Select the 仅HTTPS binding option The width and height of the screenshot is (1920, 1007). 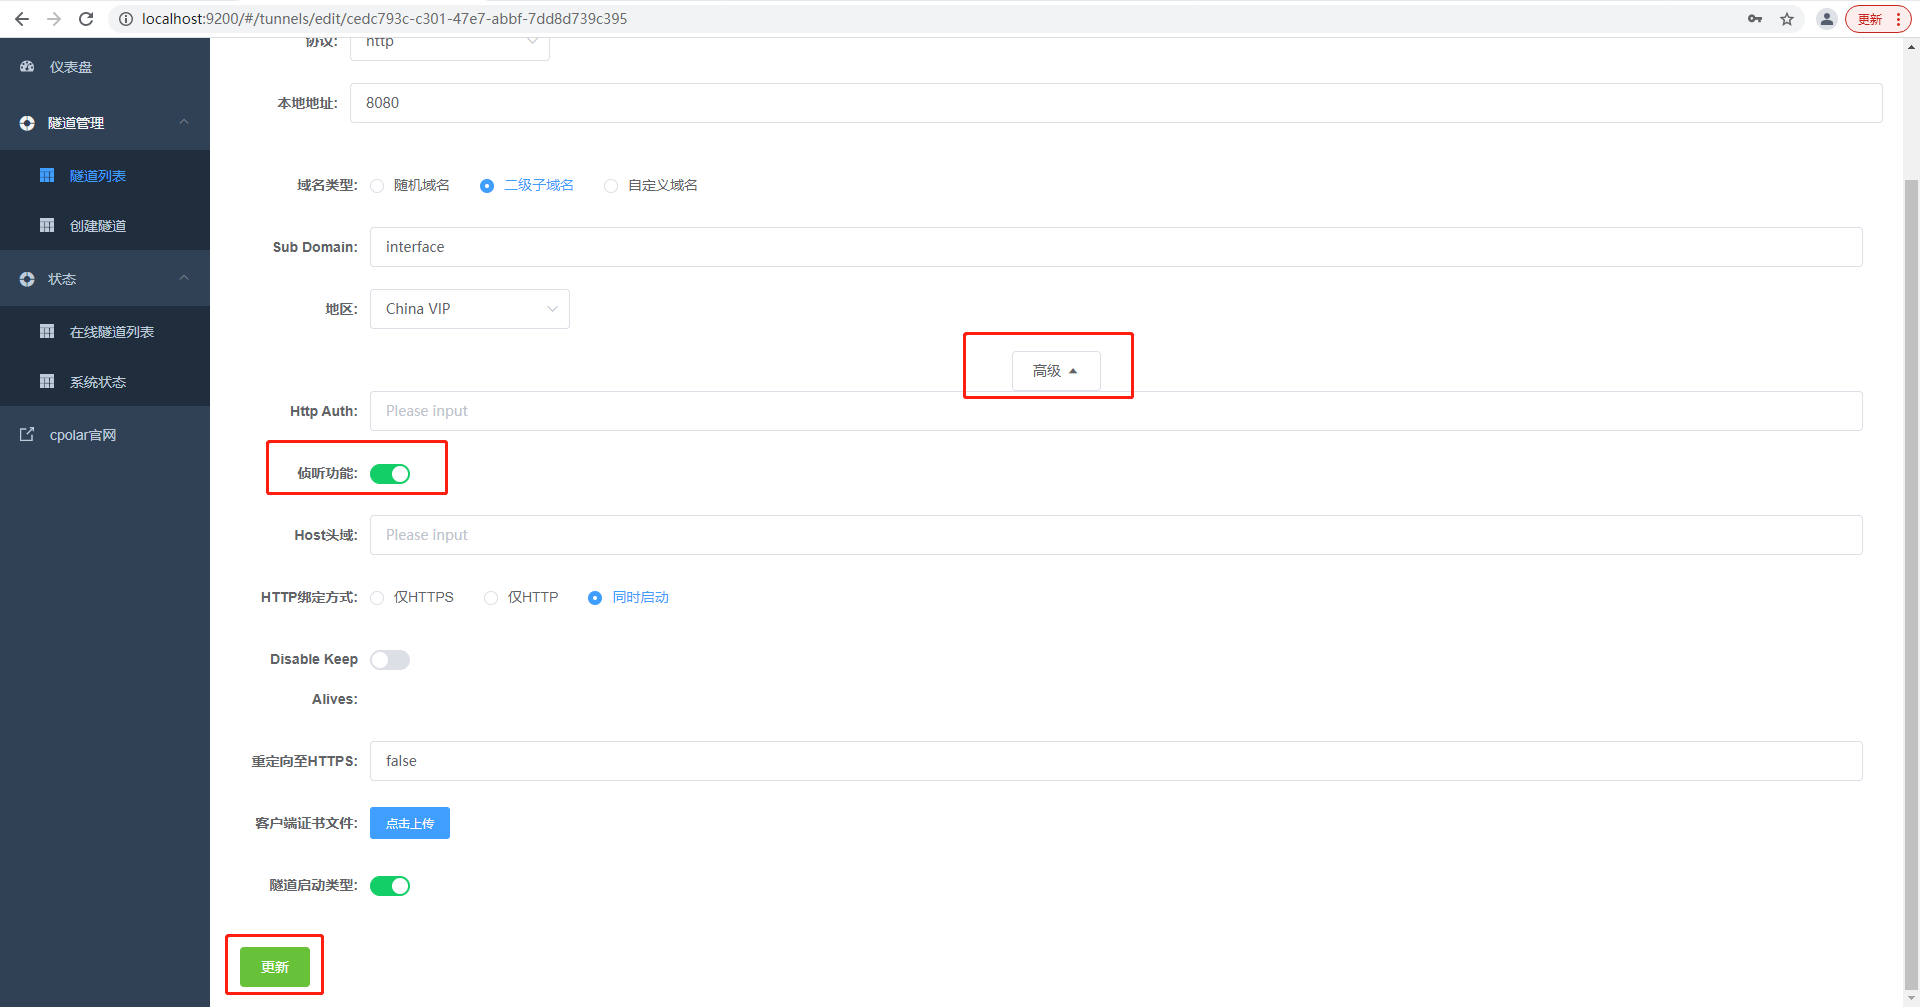pyautogui.click(x=377, y=597)
